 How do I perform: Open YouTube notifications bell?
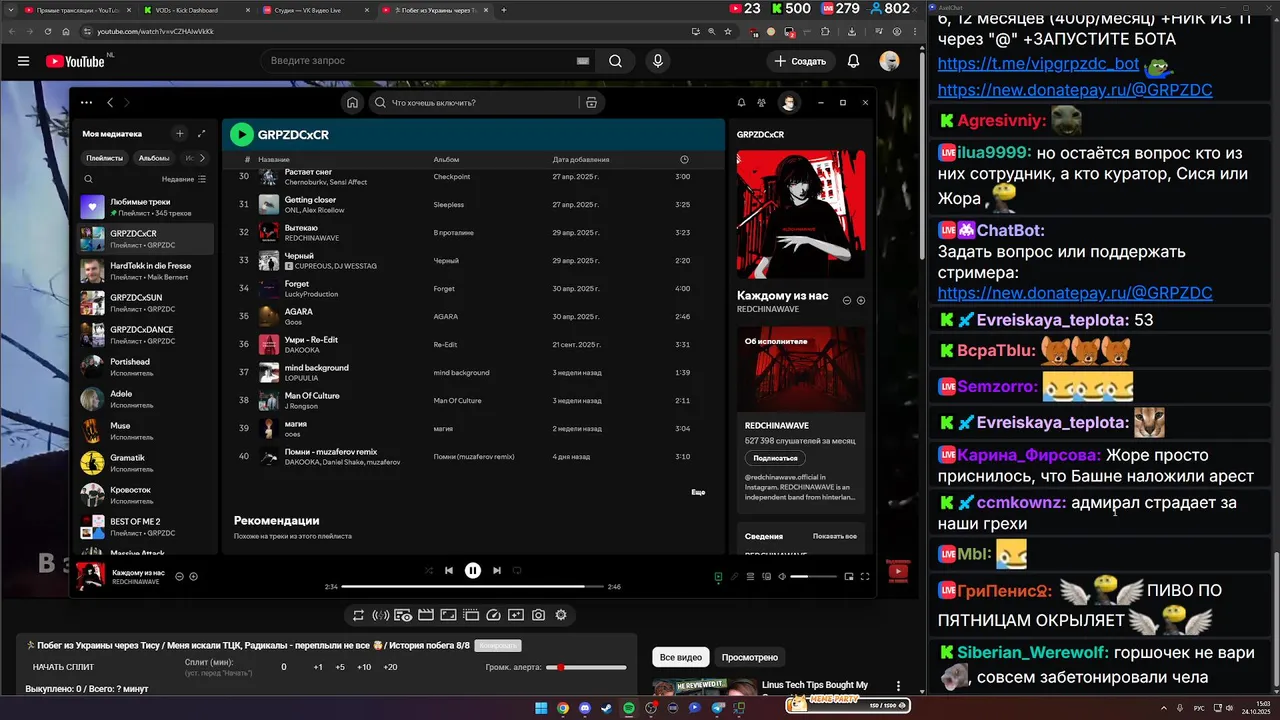point(853,61)
